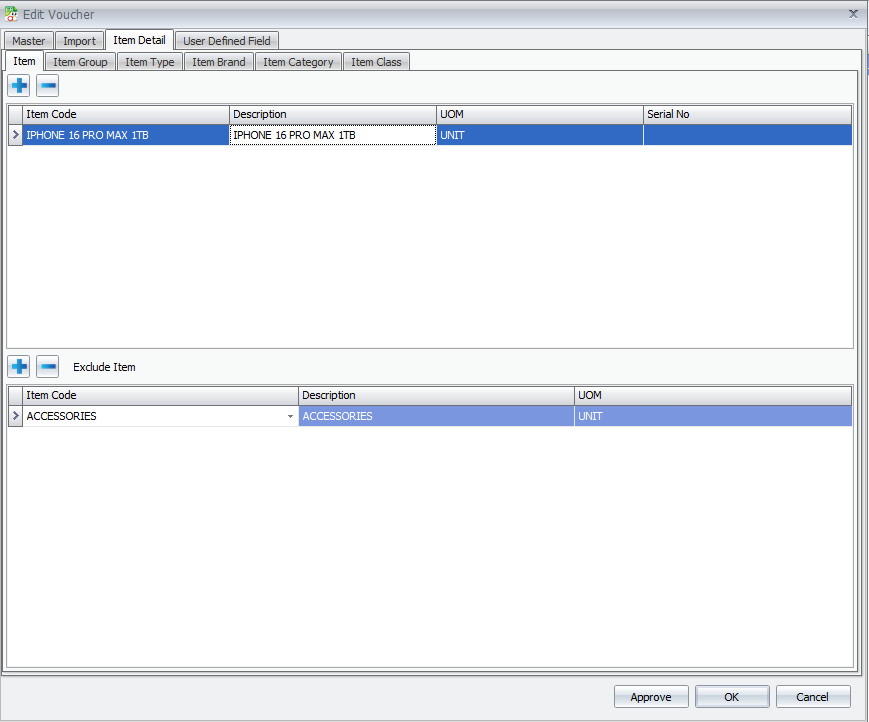Viewport: 869px width, 722px height.
Task: Select the Item Group sub-tab
Action: click(x=80, y=62)
